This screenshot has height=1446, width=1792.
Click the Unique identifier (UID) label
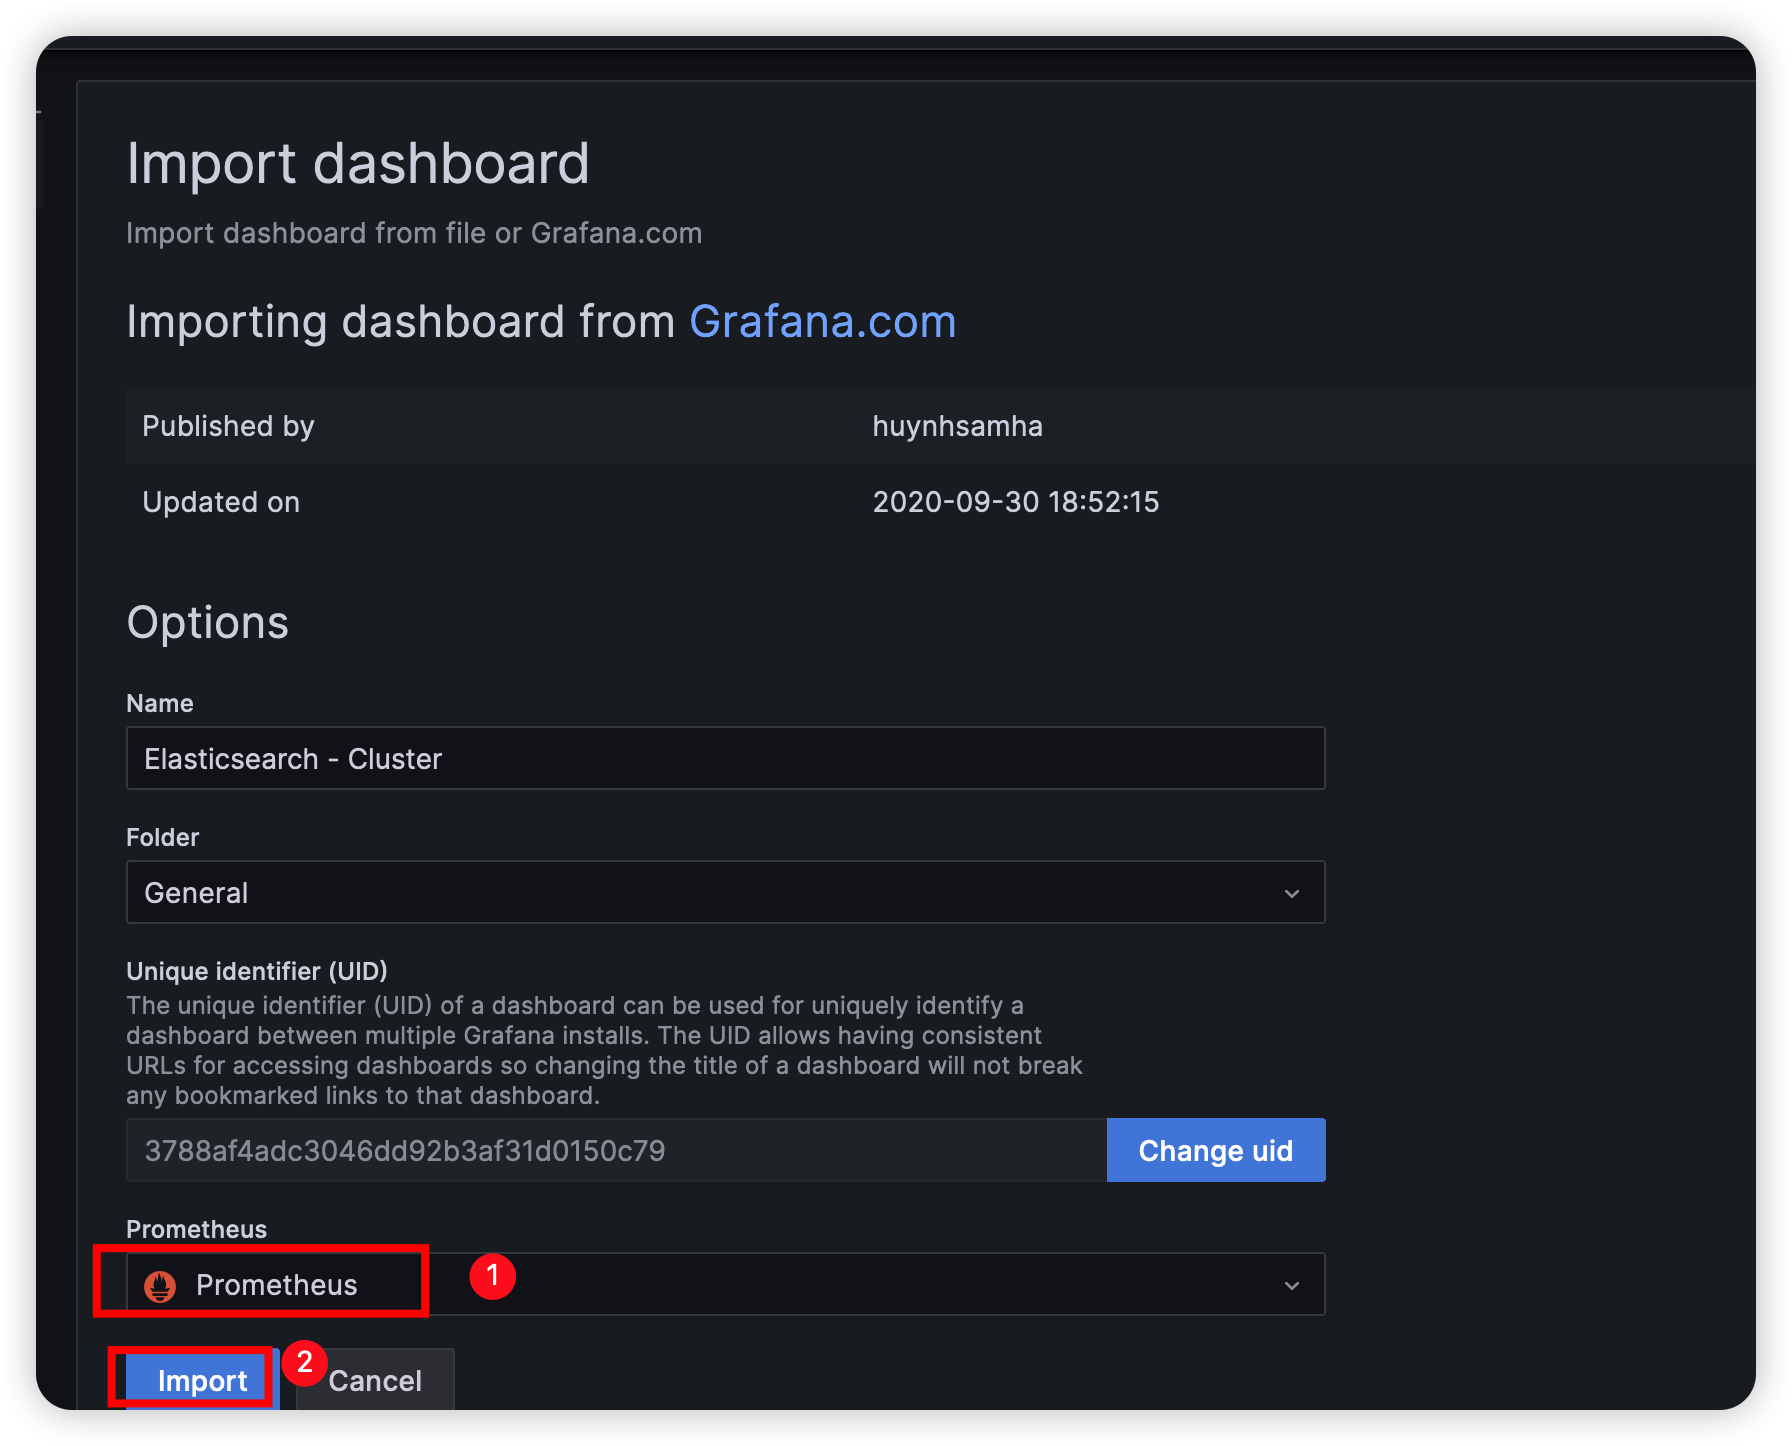coord(257,971)
